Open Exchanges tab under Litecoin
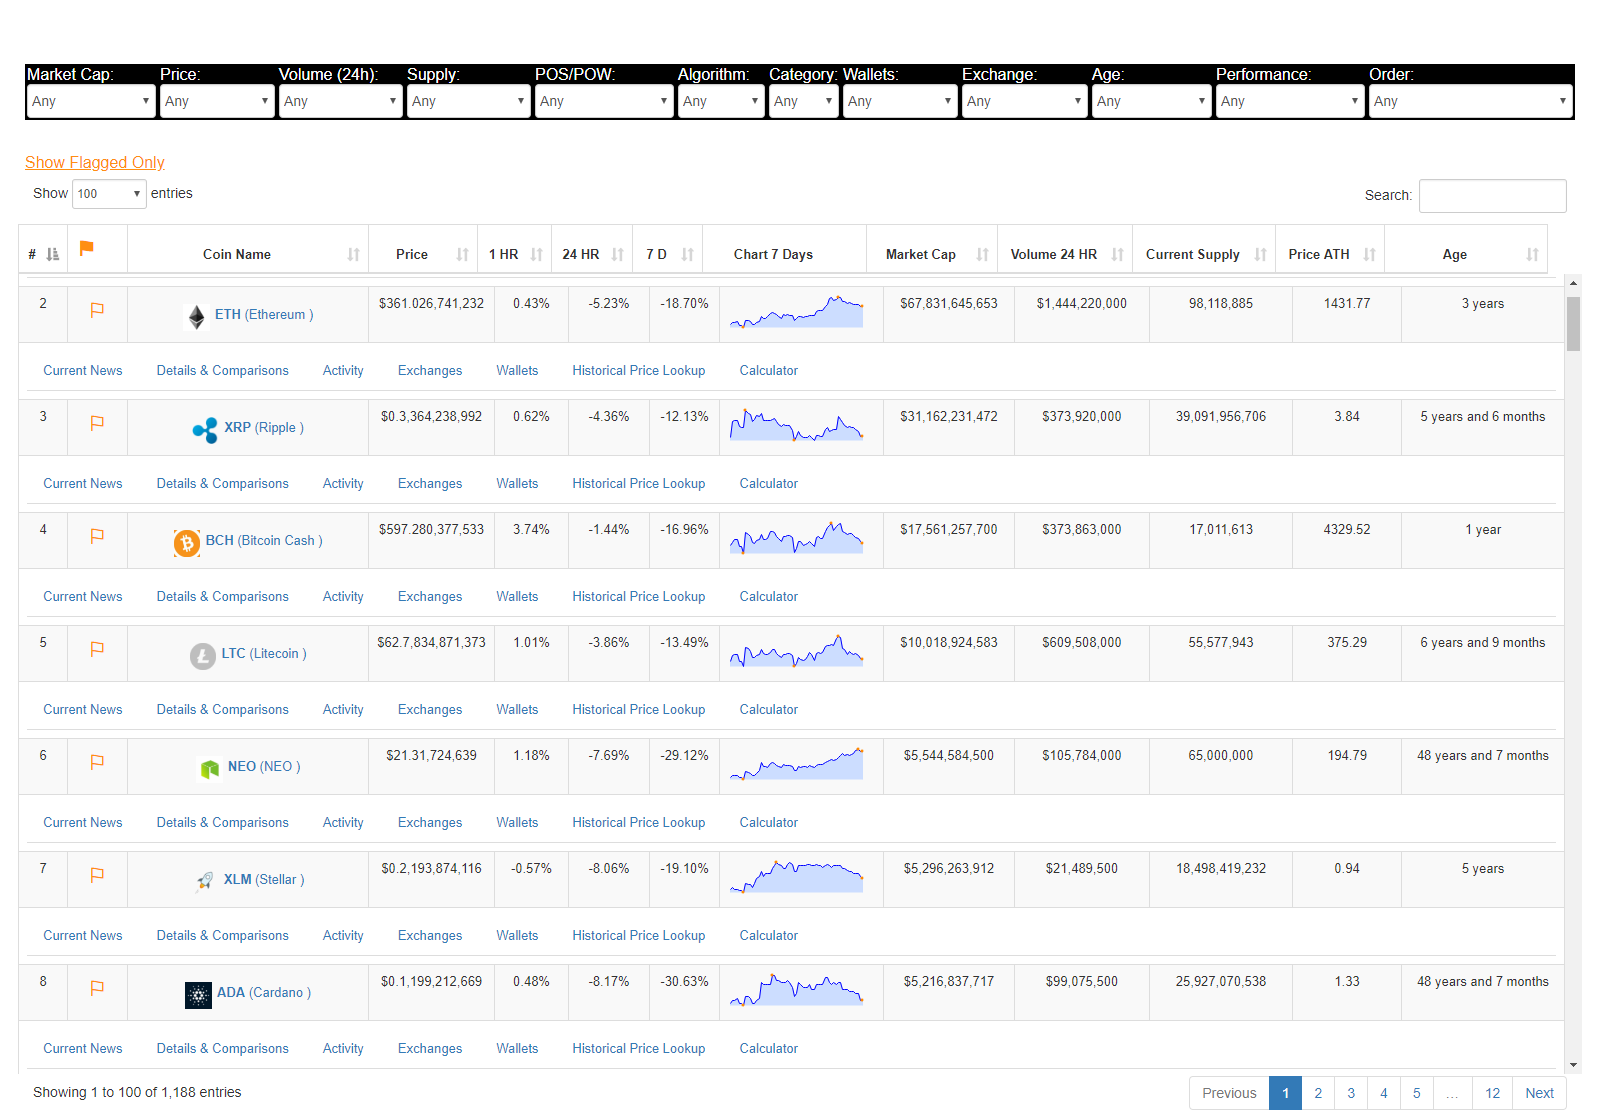This screenshot has height=1117, width=1600. click(430, 709)
